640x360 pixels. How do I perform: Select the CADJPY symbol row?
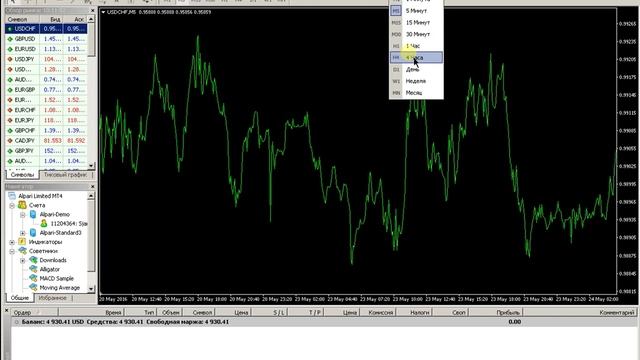coord(46,141)
